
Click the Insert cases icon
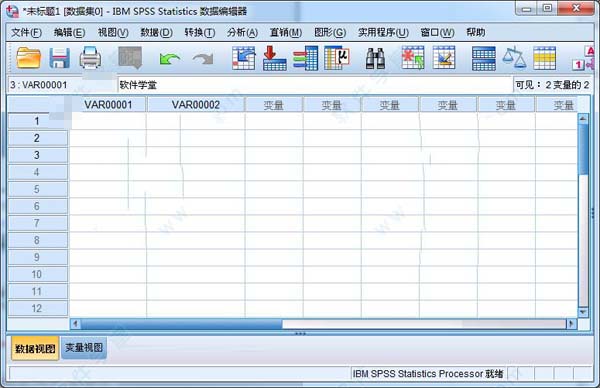point(413,58)
